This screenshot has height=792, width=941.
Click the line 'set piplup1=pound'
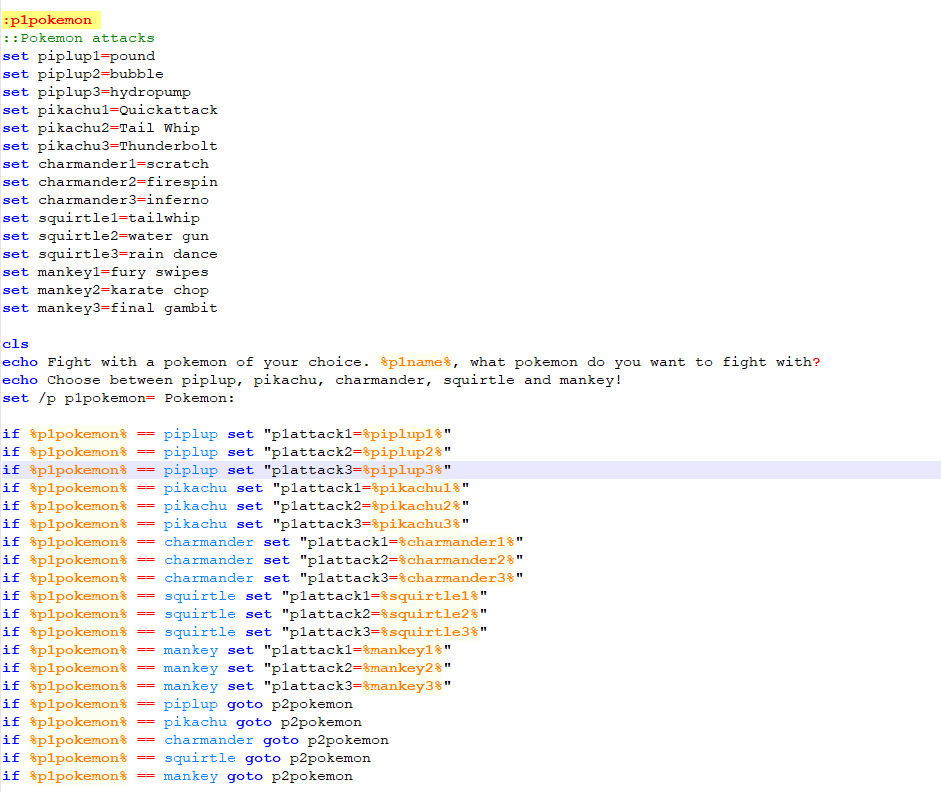click(79, 56)
